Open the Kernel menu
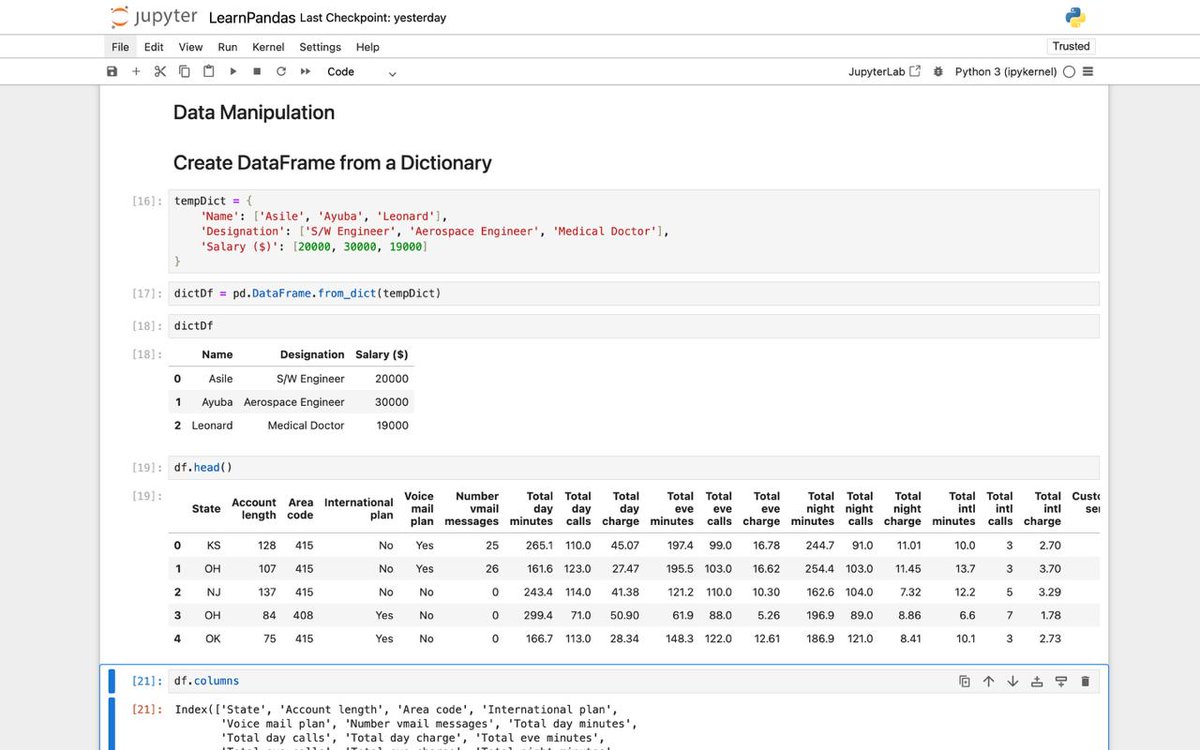Viewport: 1200px width, 750px height. (x=268, y=47)
